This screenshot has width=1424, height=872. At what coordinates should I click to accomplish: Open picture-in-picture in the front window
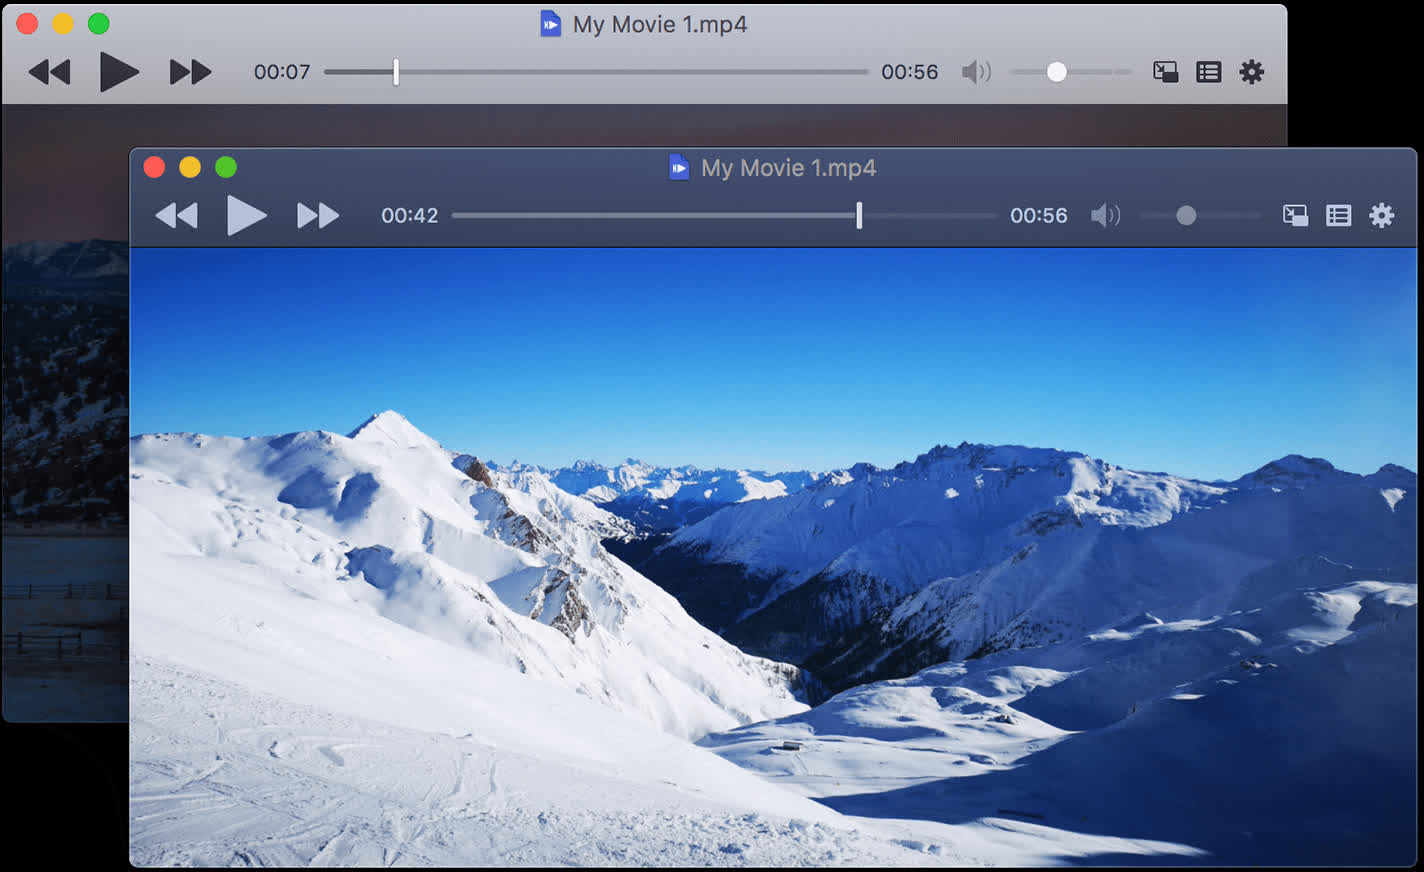(x=1295, y=215)
